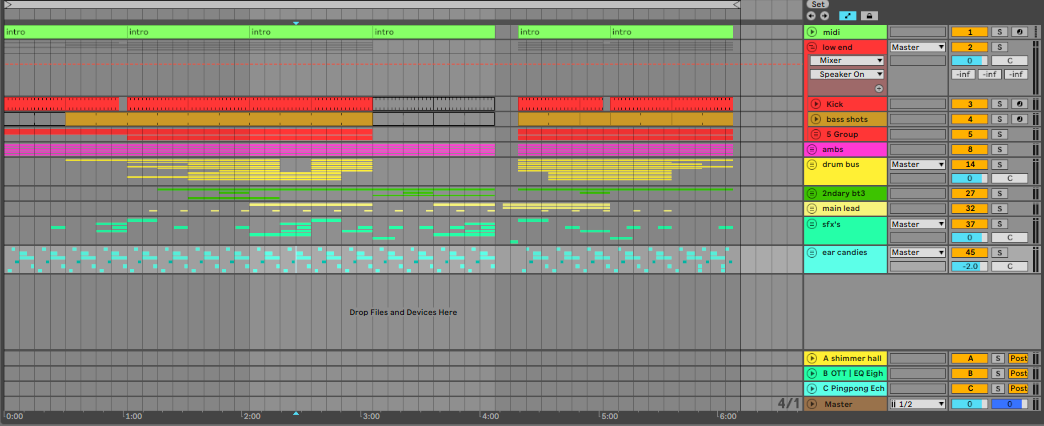Add automation lane on low end track
The image size is (1044, 426).
(879, 88)
